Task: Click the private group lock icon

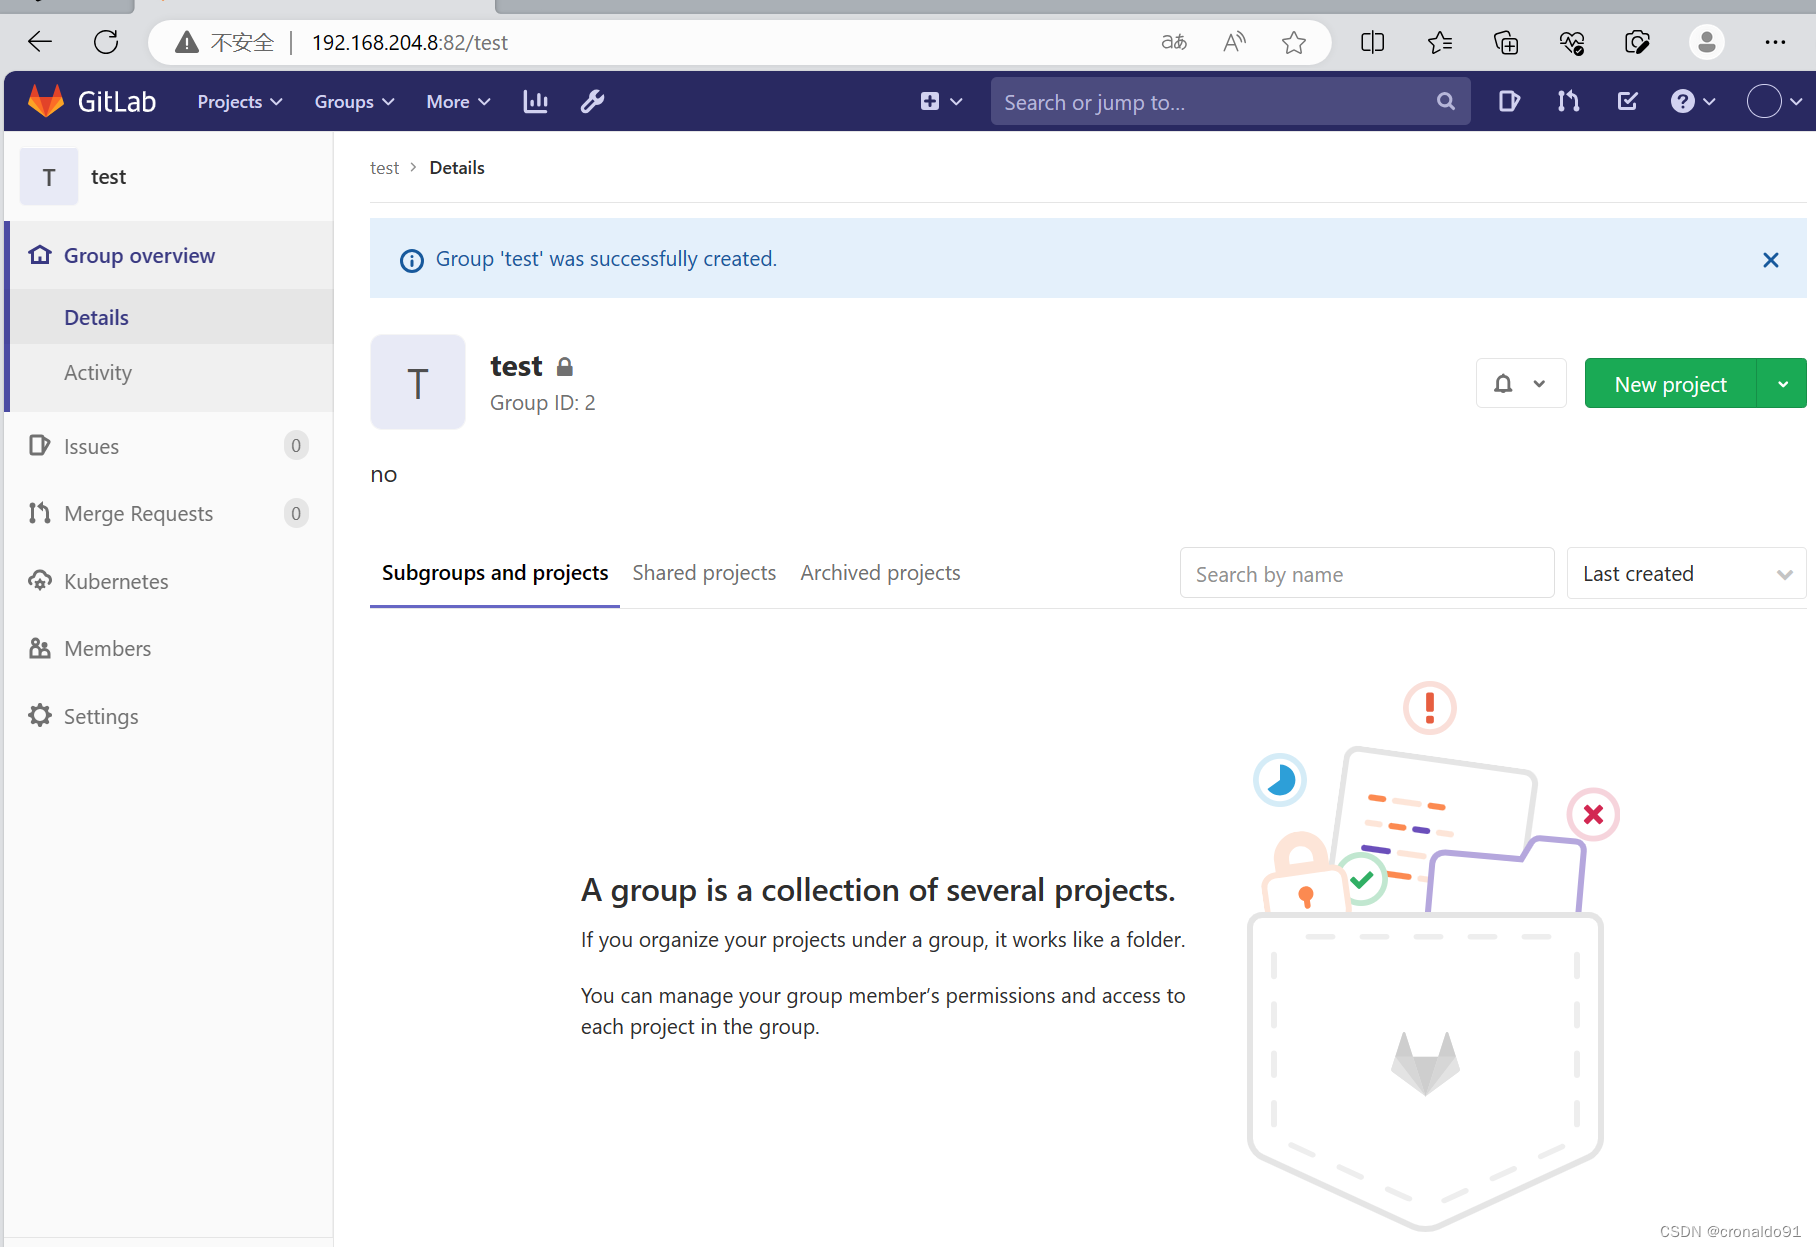Action: pyautogui.click(x=565, y=367)
